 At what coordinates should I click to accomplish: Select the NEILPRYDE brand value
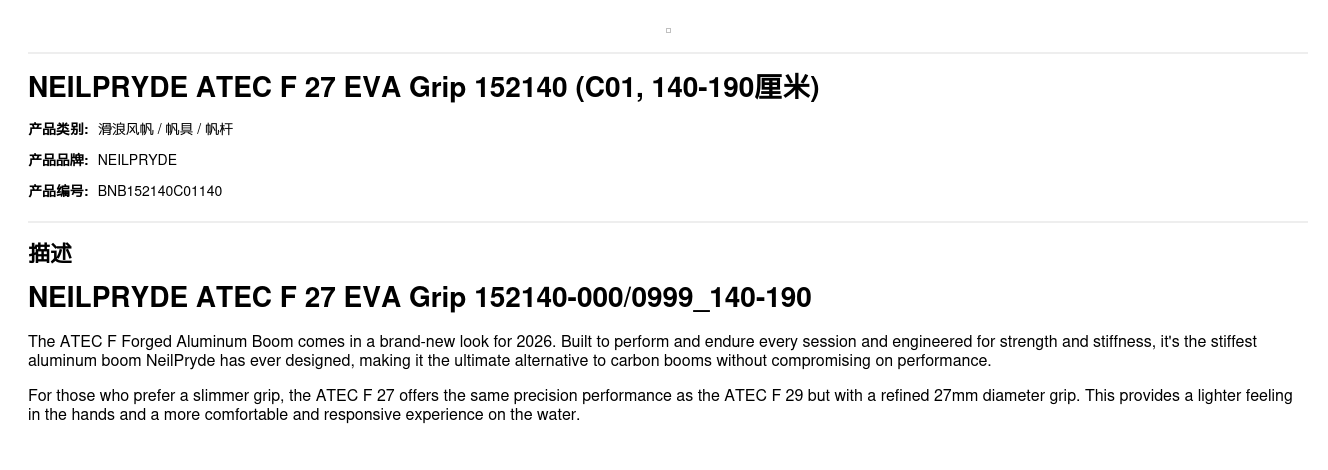[137, 160]
